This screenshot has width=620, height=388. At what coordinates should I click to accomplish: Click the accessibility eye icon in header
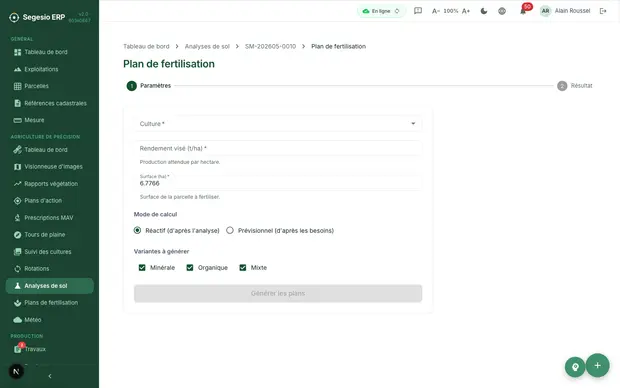502,11
